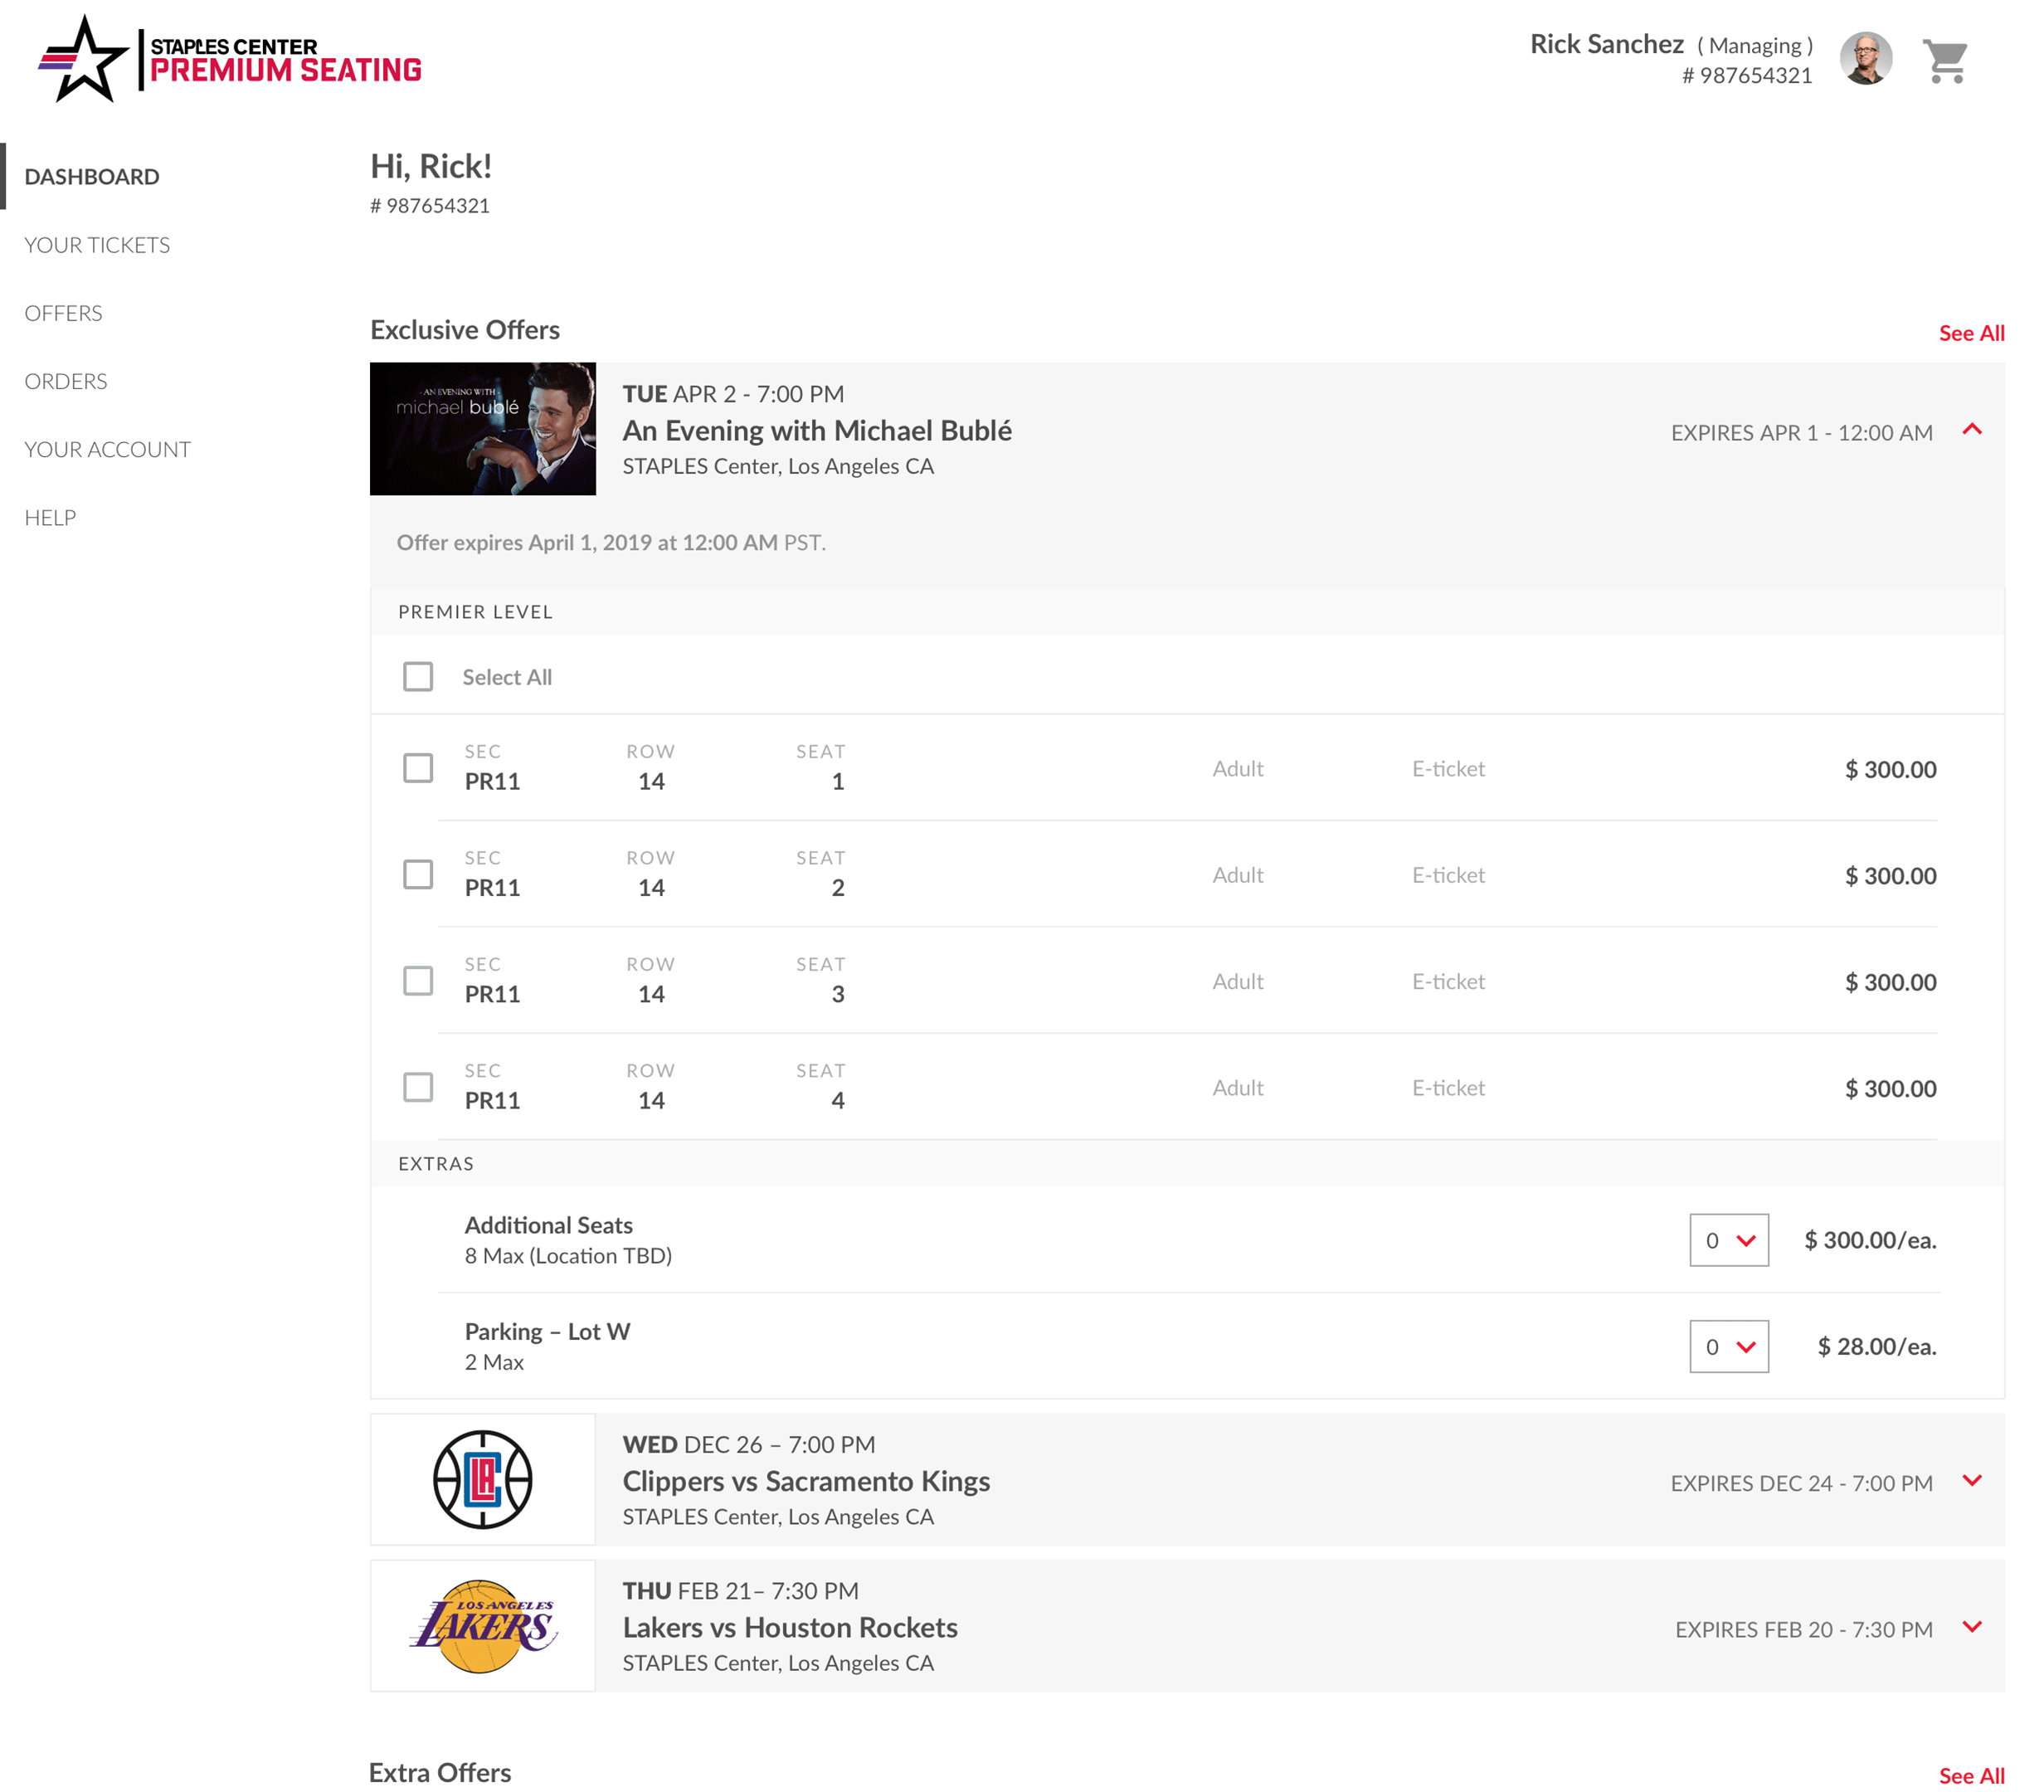This screenshot has height=1792, width=2044.
Task: Click the Staples Center star logo
Action: 85,60
